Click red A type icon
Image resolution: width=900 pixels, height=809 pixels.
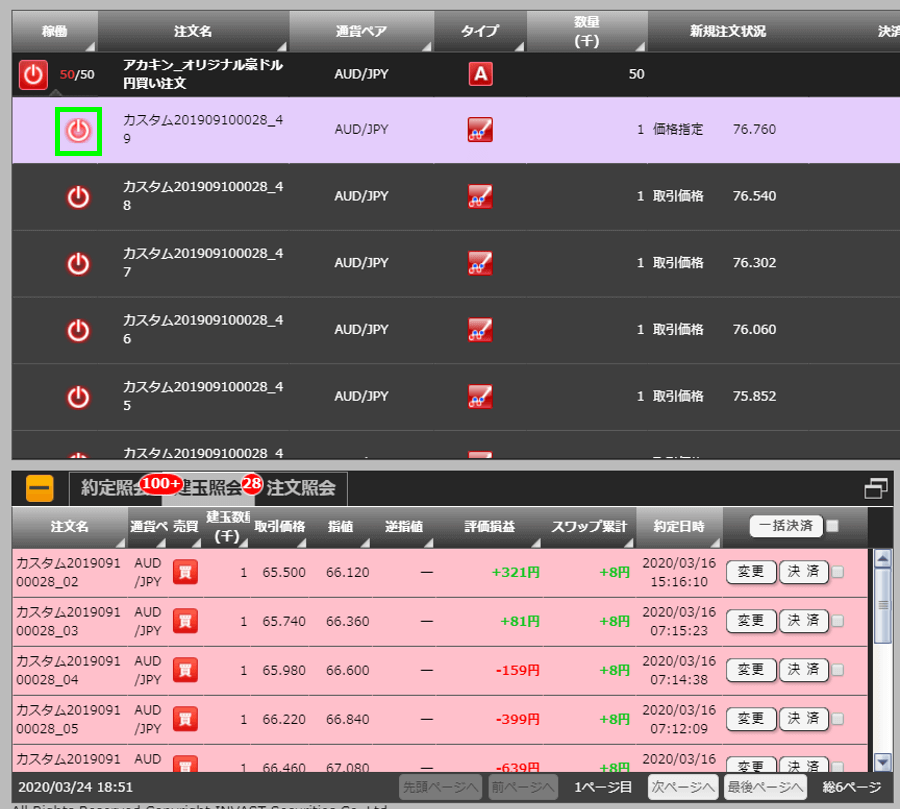click(x=480, y=74)
